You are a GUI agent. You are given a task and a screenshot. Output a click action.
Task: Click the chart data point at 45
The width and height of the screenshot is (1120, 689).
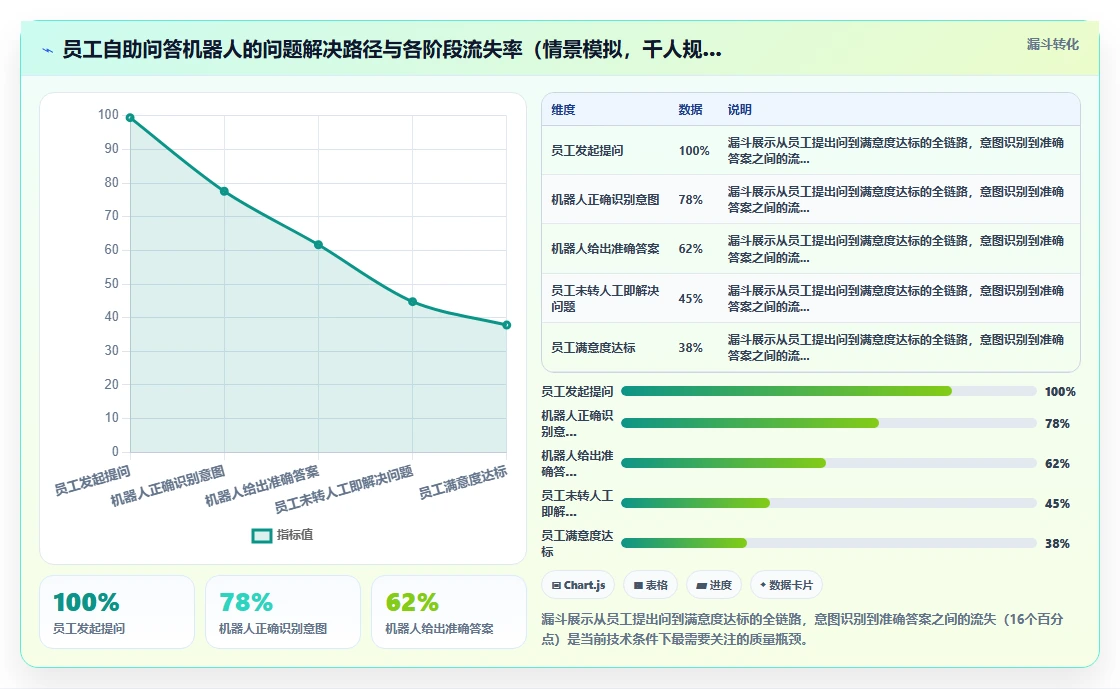click(412, 302)
